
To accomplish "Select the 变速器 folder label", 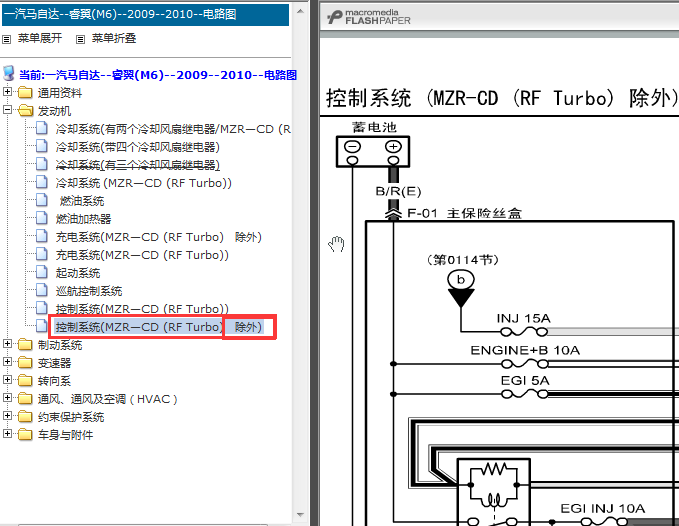I will tap(54, 363).
